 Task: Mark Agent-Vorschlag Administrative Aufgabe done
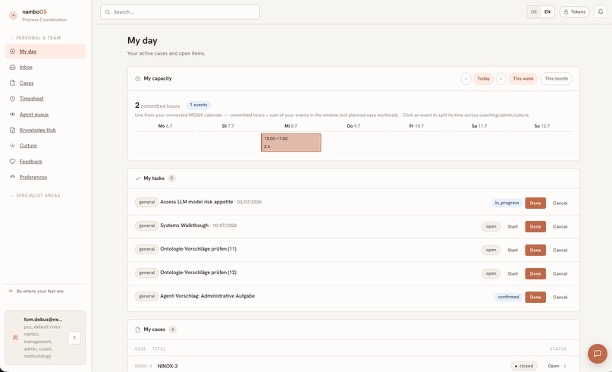click(x=535, y=297)
